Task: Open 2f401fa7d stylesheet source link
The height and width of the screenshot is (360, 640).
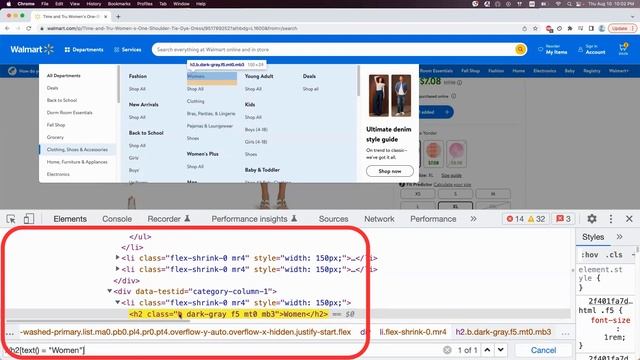Action: coord(610,301)
